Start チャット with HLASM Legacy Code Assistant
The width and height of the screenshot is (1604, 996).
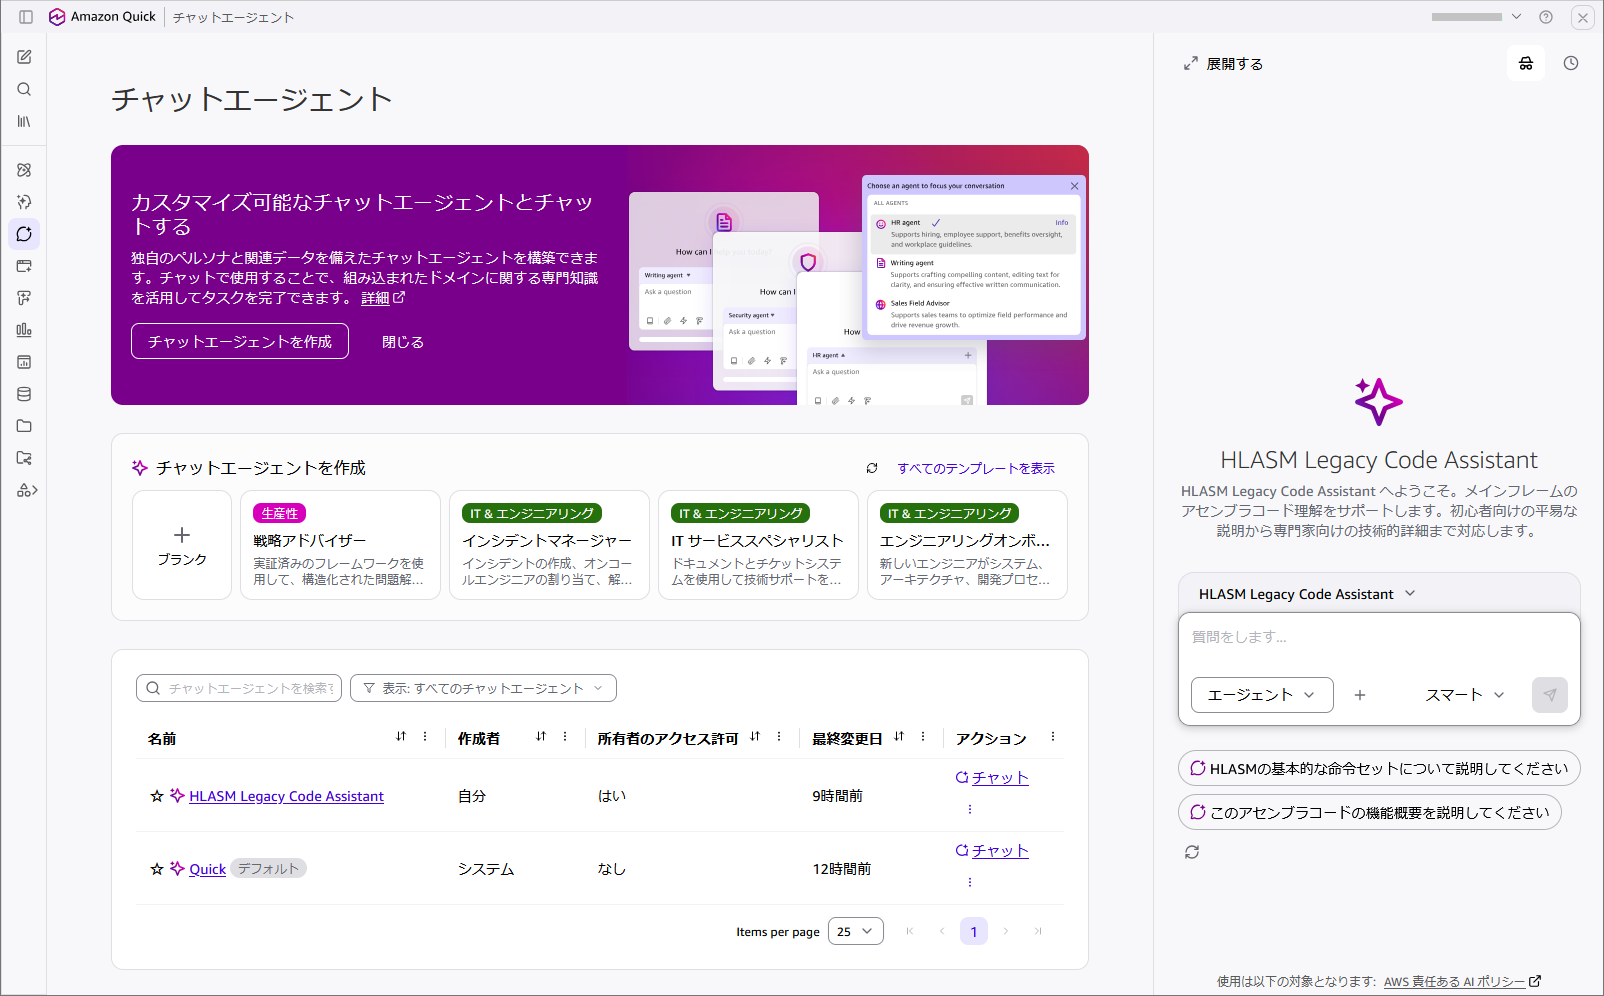pos(992,777)
